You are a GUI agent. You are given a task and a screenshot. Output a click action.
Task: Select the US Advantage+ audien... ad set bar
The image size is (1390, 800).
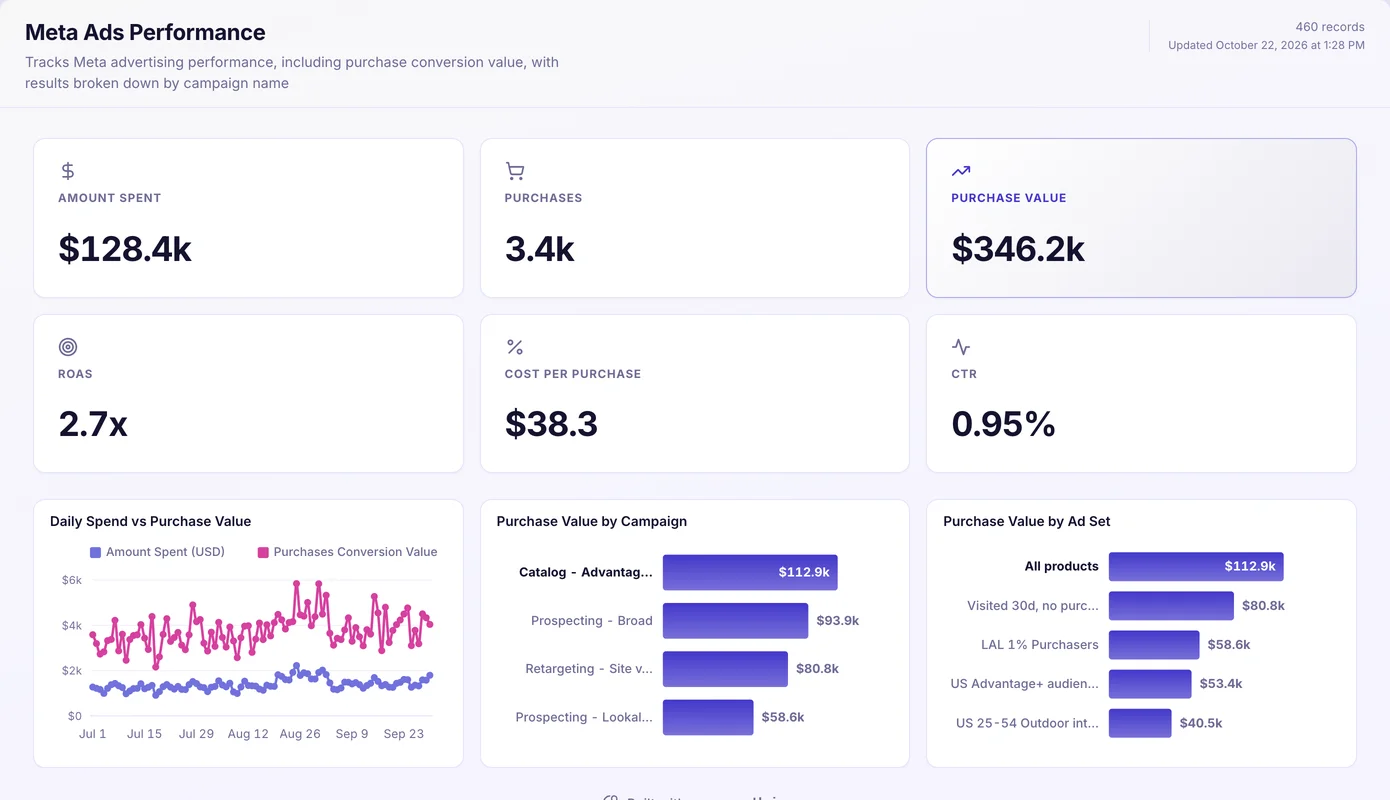click(x=1150, y=684)
